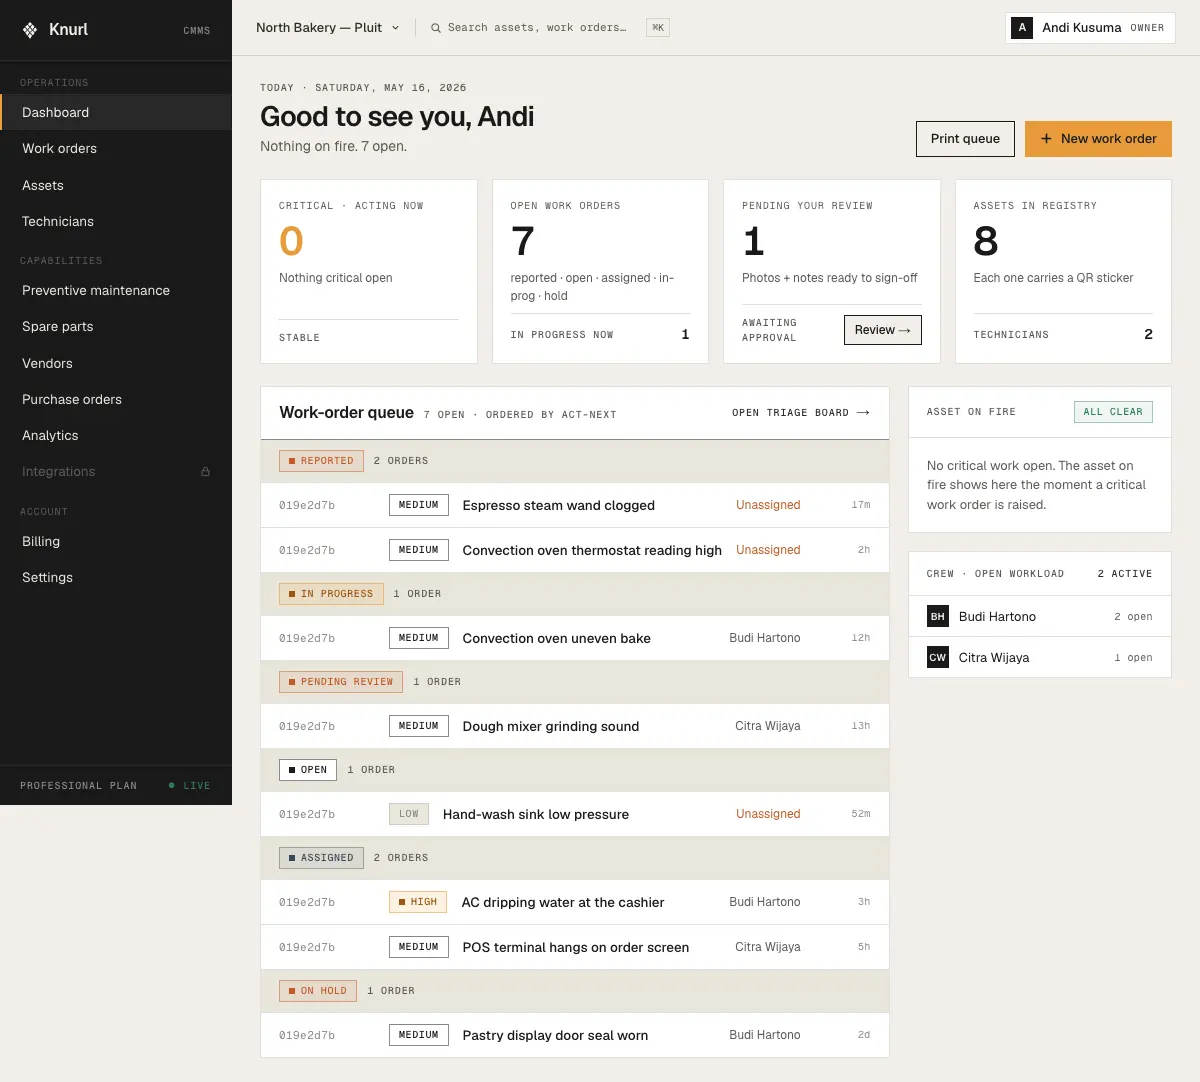Screen dimensions: 1200x1082
Task: Collapse the Reported orders group header
Action: coord(575,461)
